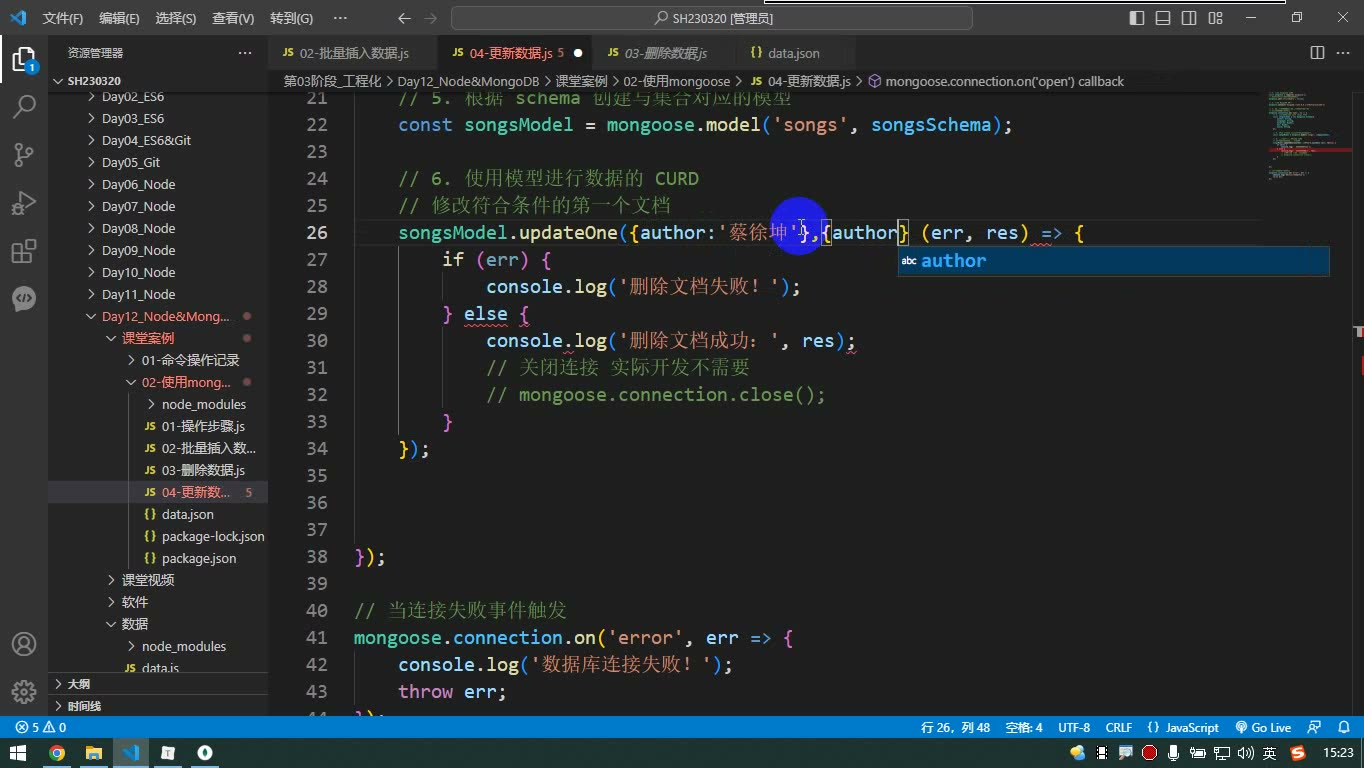Click the red record icon in system tray
This screenshot has height=768, width=1364.
point(1150,753)
